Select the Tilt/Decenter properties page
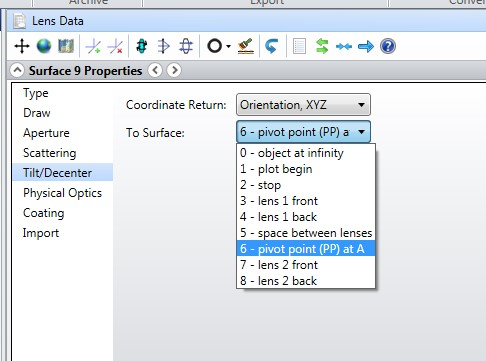The image size is (486, 361). [63, 172]
